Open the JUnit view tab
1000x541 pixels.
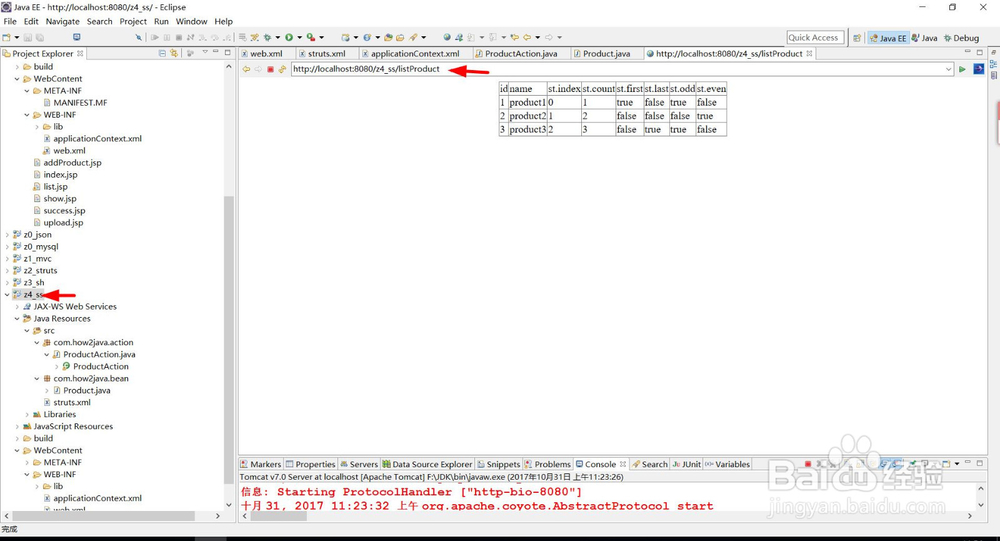pos(687,464)
